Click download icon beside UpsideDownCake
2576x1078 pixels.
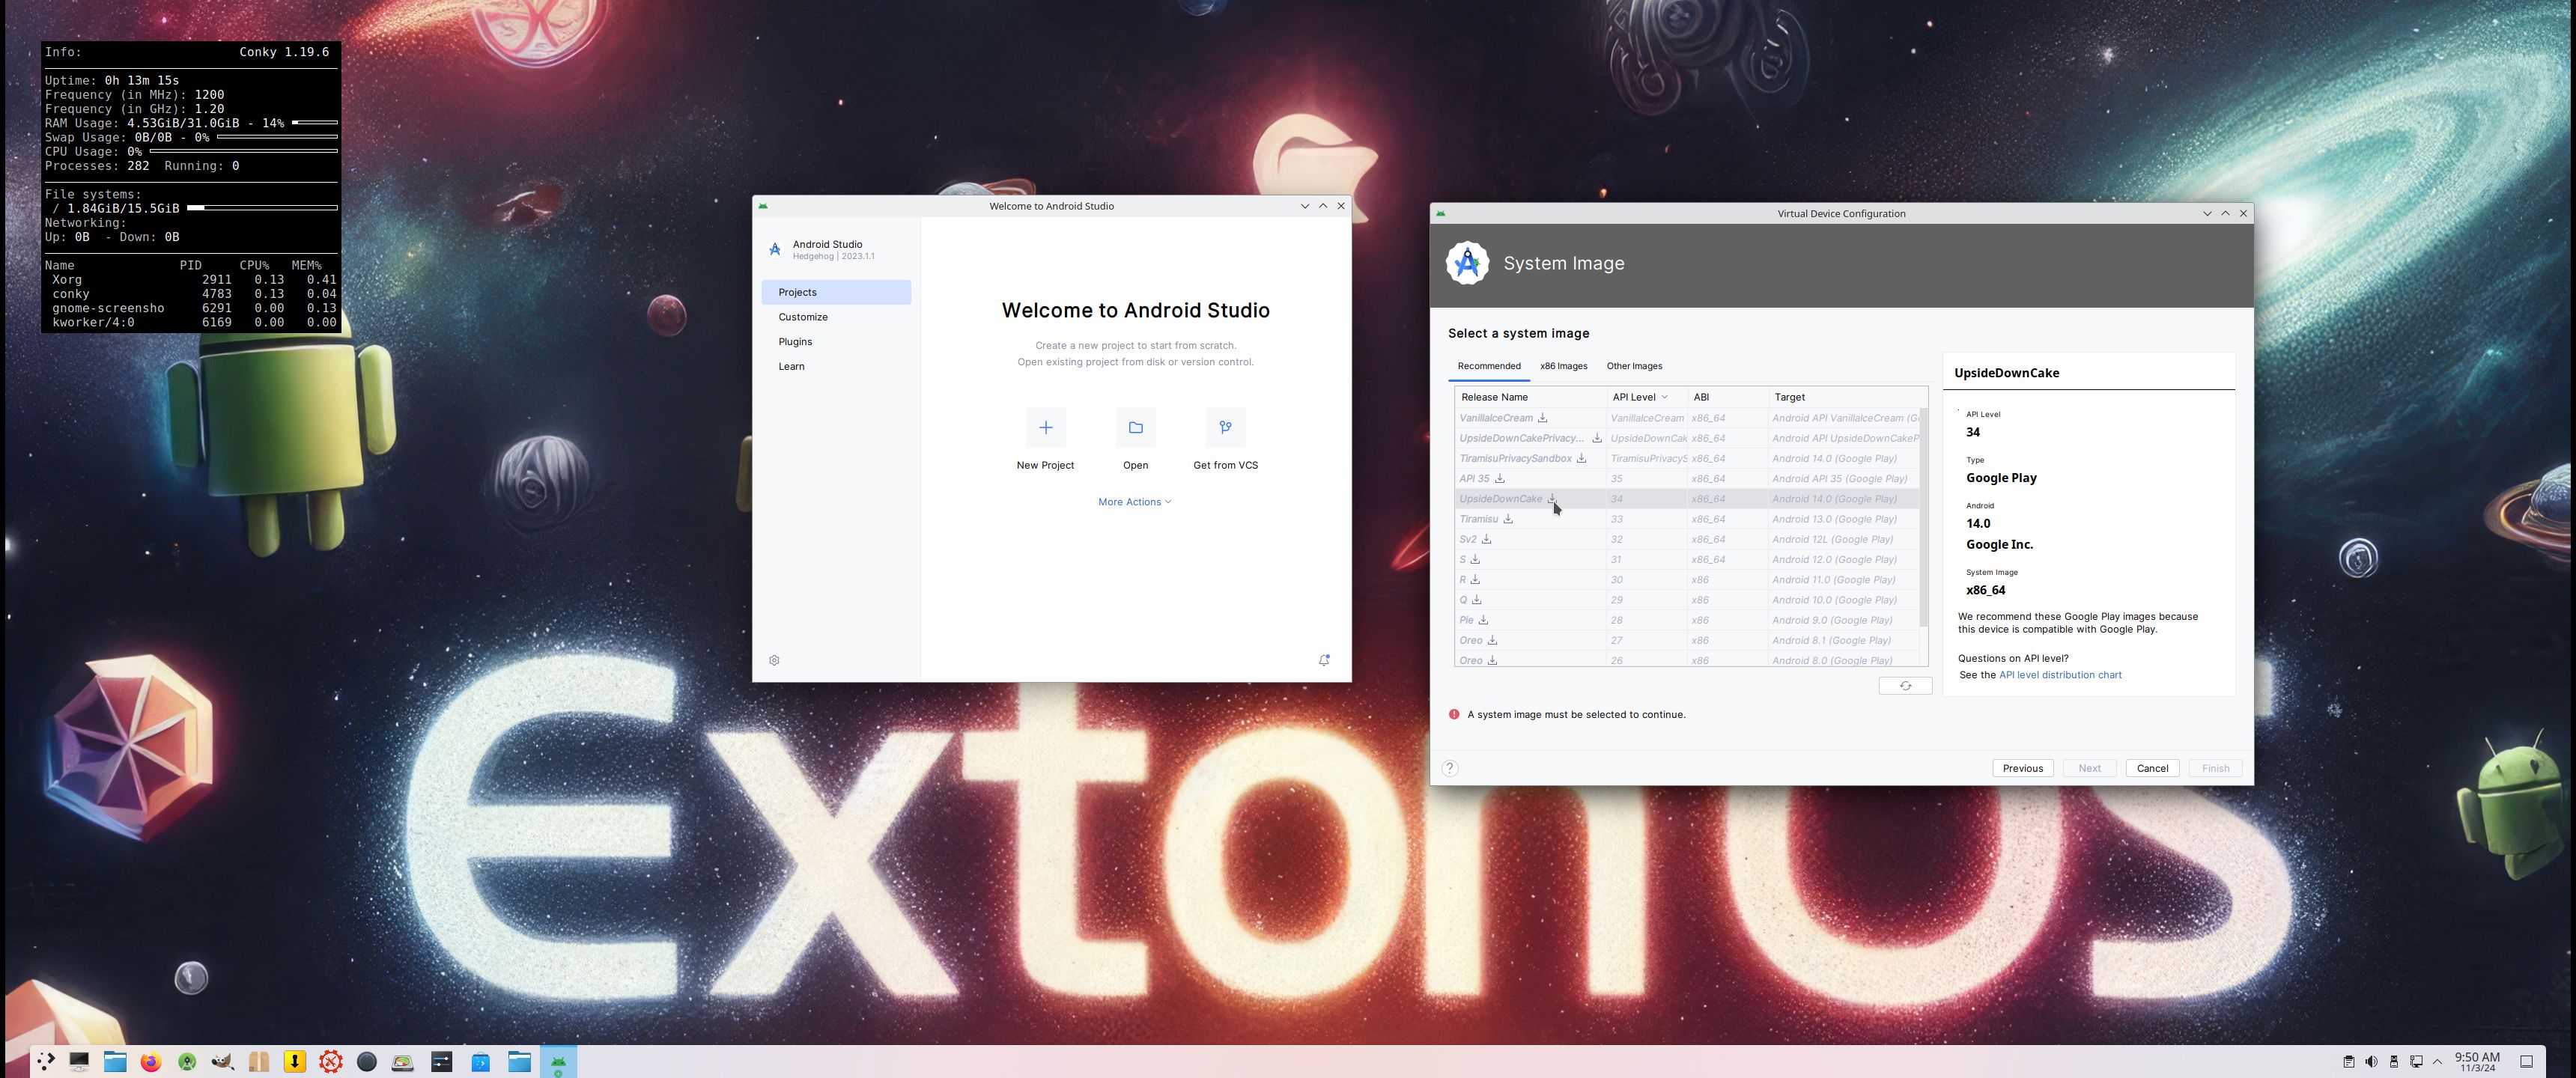(x=1552, y=498)
